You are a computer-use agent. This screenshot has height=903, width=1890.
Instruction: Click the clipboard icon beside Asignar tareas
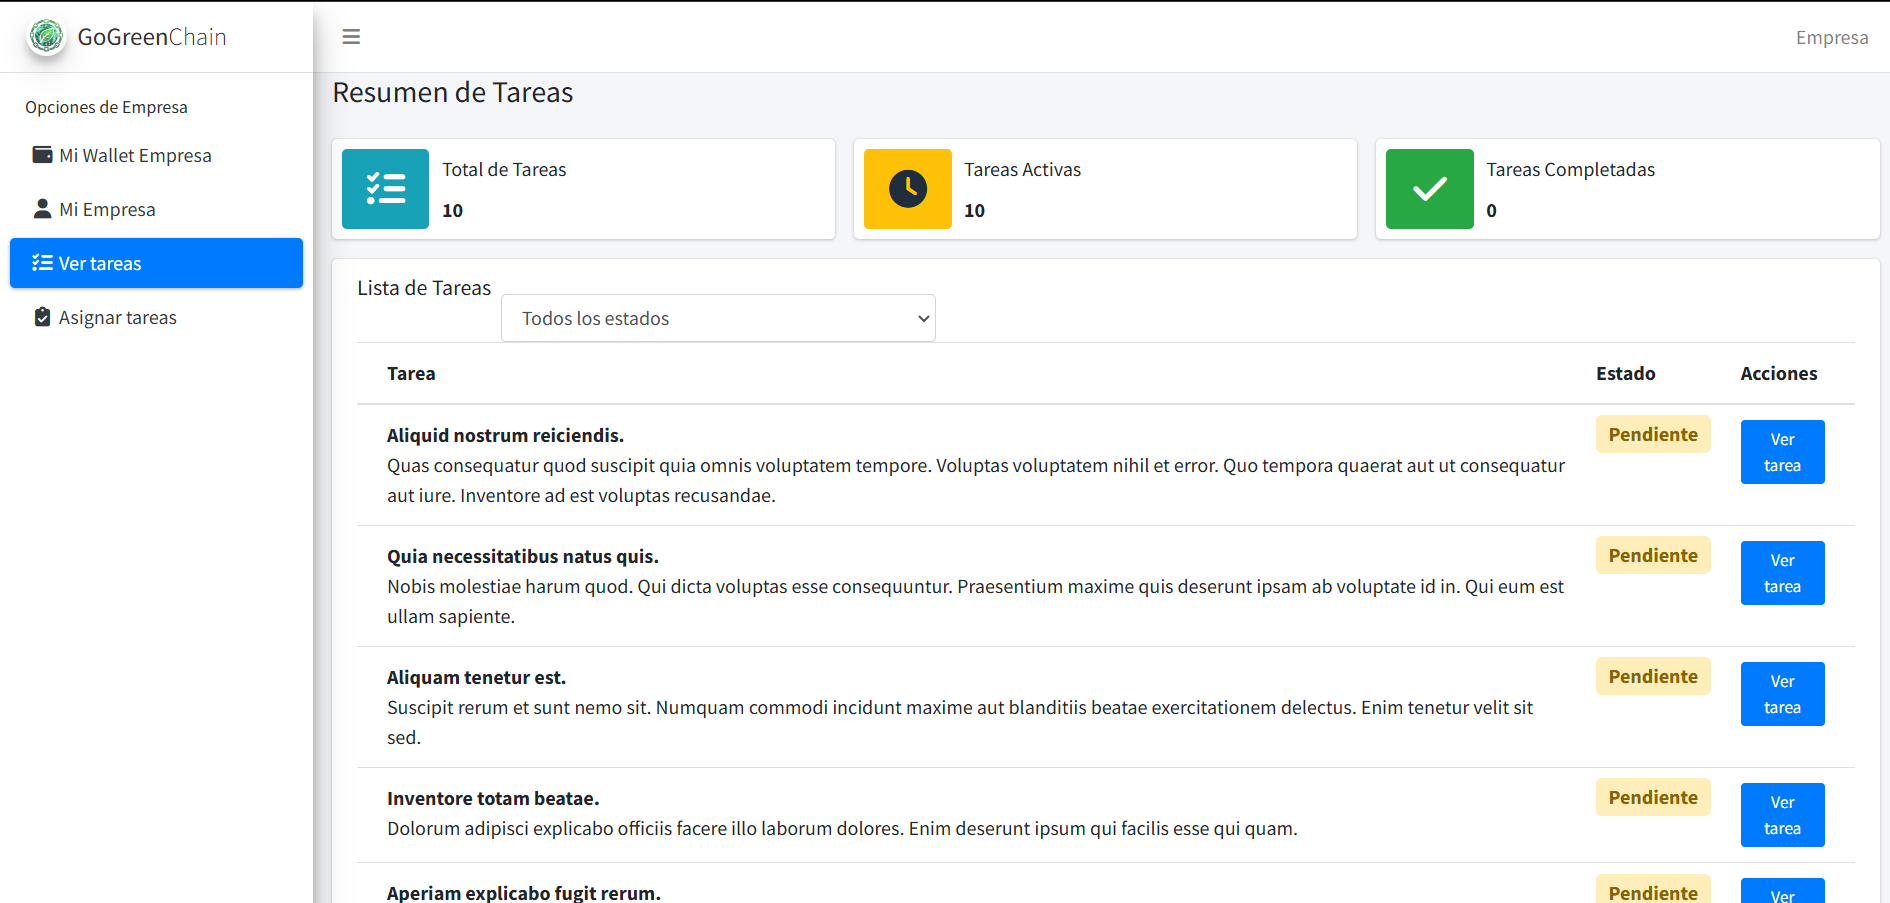click(x=42, y=317)
